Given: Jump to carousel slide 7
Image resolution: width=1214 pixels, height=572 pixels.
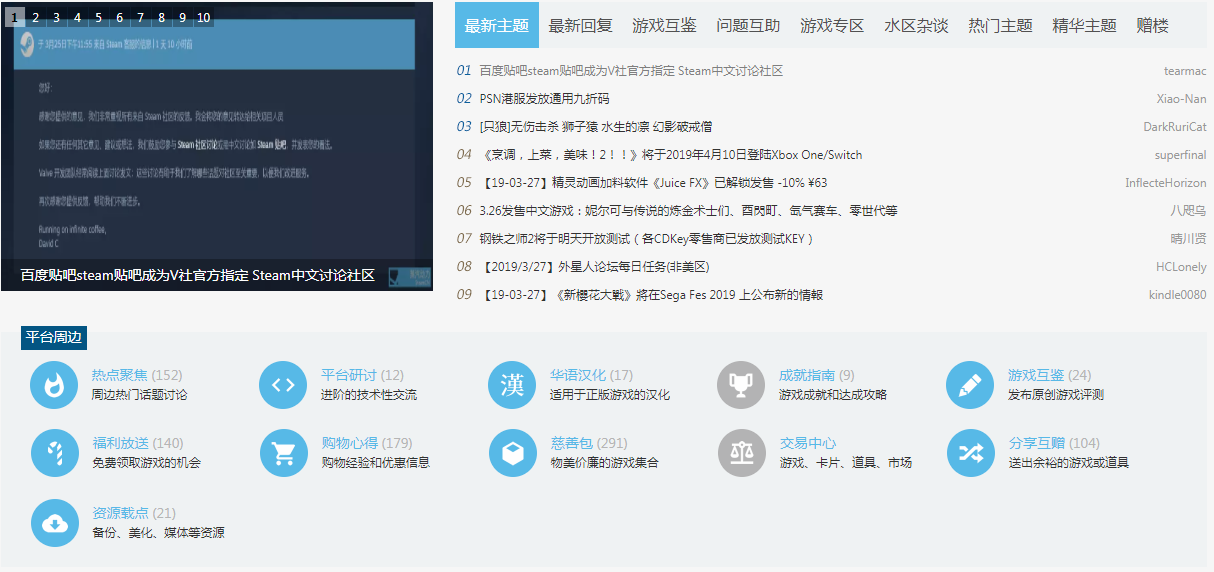Looking at the screenshot, I should (141, 17).
